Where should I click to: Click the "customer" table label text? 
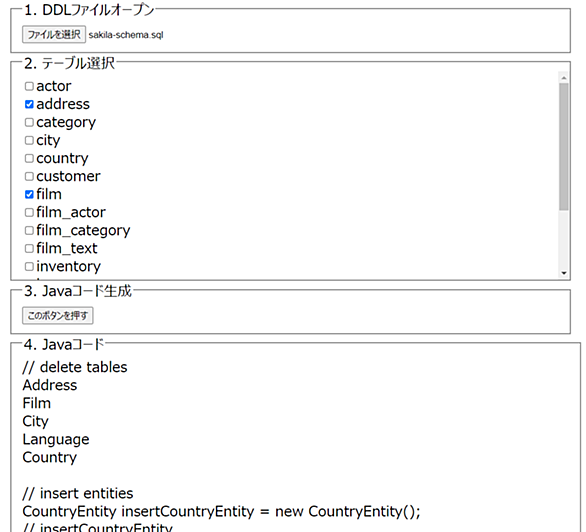pos(68,176)
